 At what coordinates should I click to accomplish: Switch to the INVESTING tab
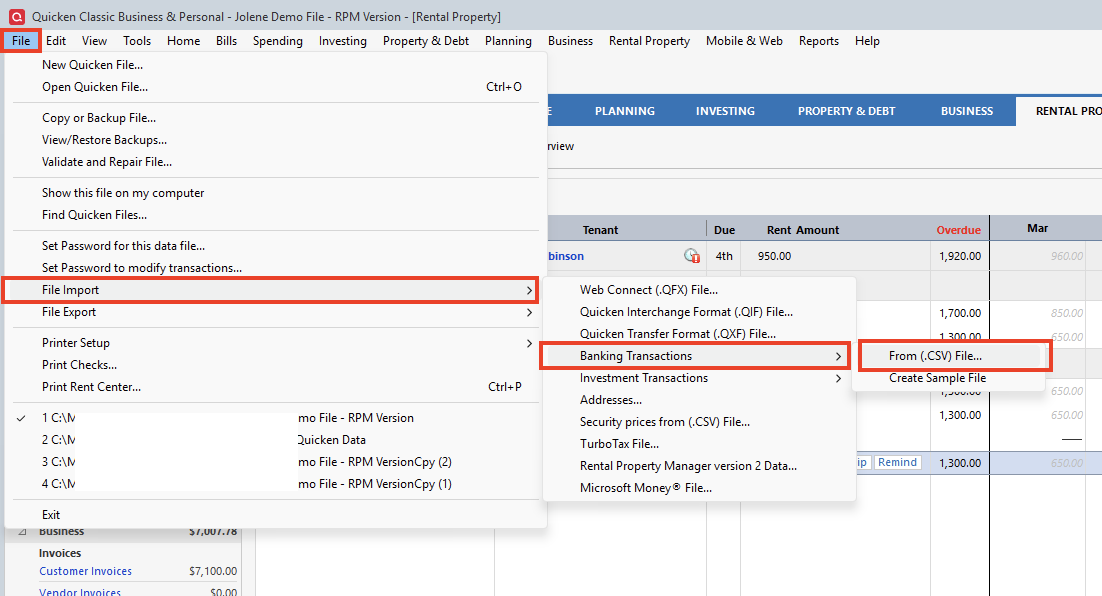(x=725, y=111)
